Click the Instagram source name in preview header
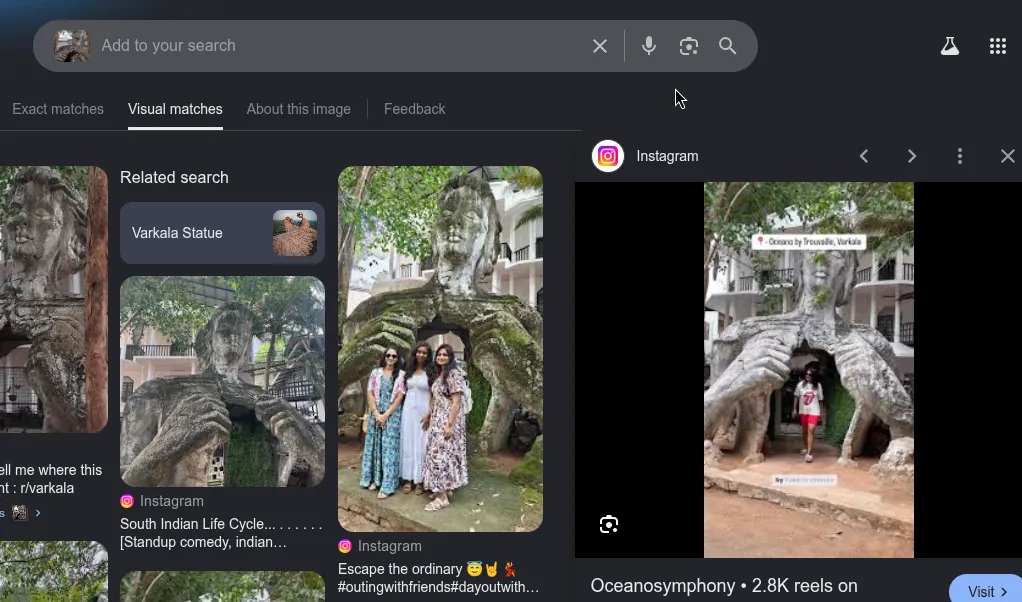The width and height of the screenshot is (1022, 602). coord(667,156)
